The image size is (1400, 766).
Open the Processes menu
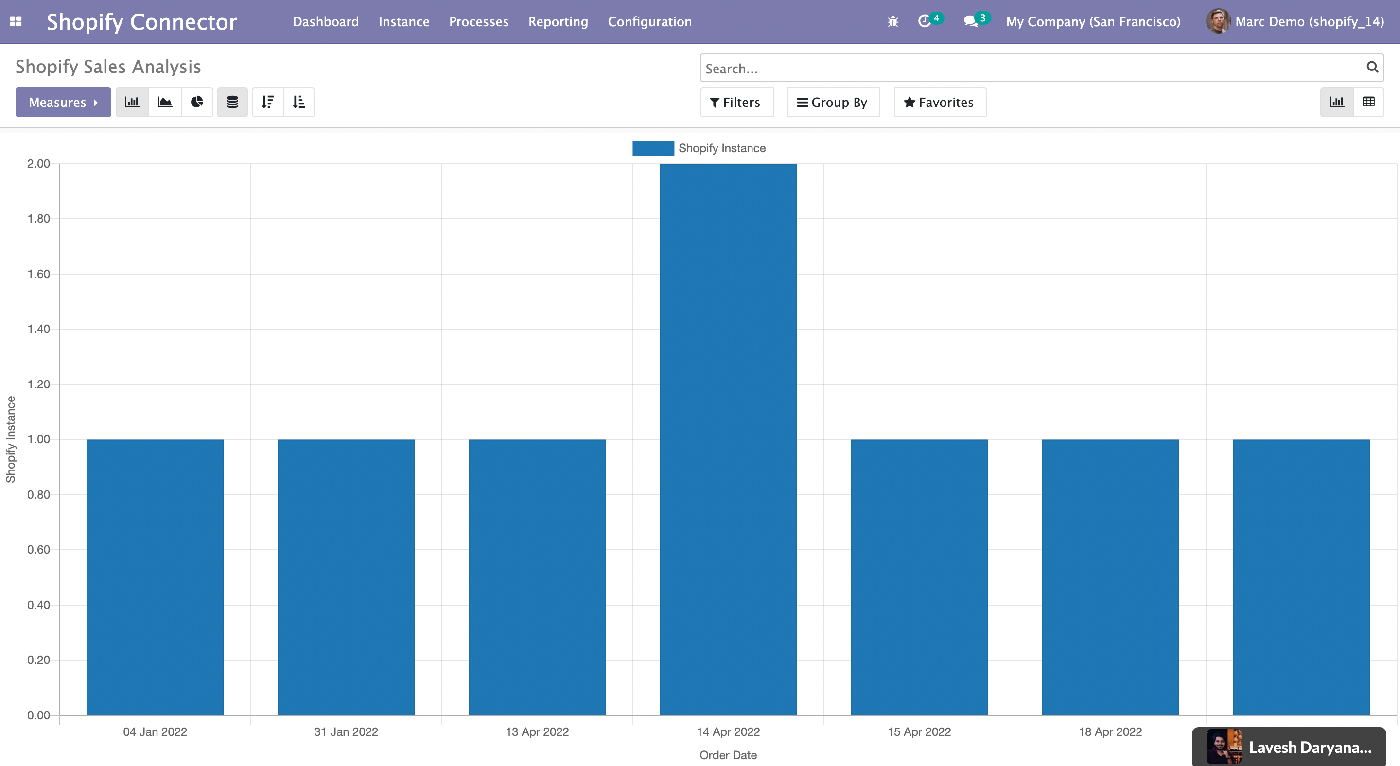tap(479, 21)
